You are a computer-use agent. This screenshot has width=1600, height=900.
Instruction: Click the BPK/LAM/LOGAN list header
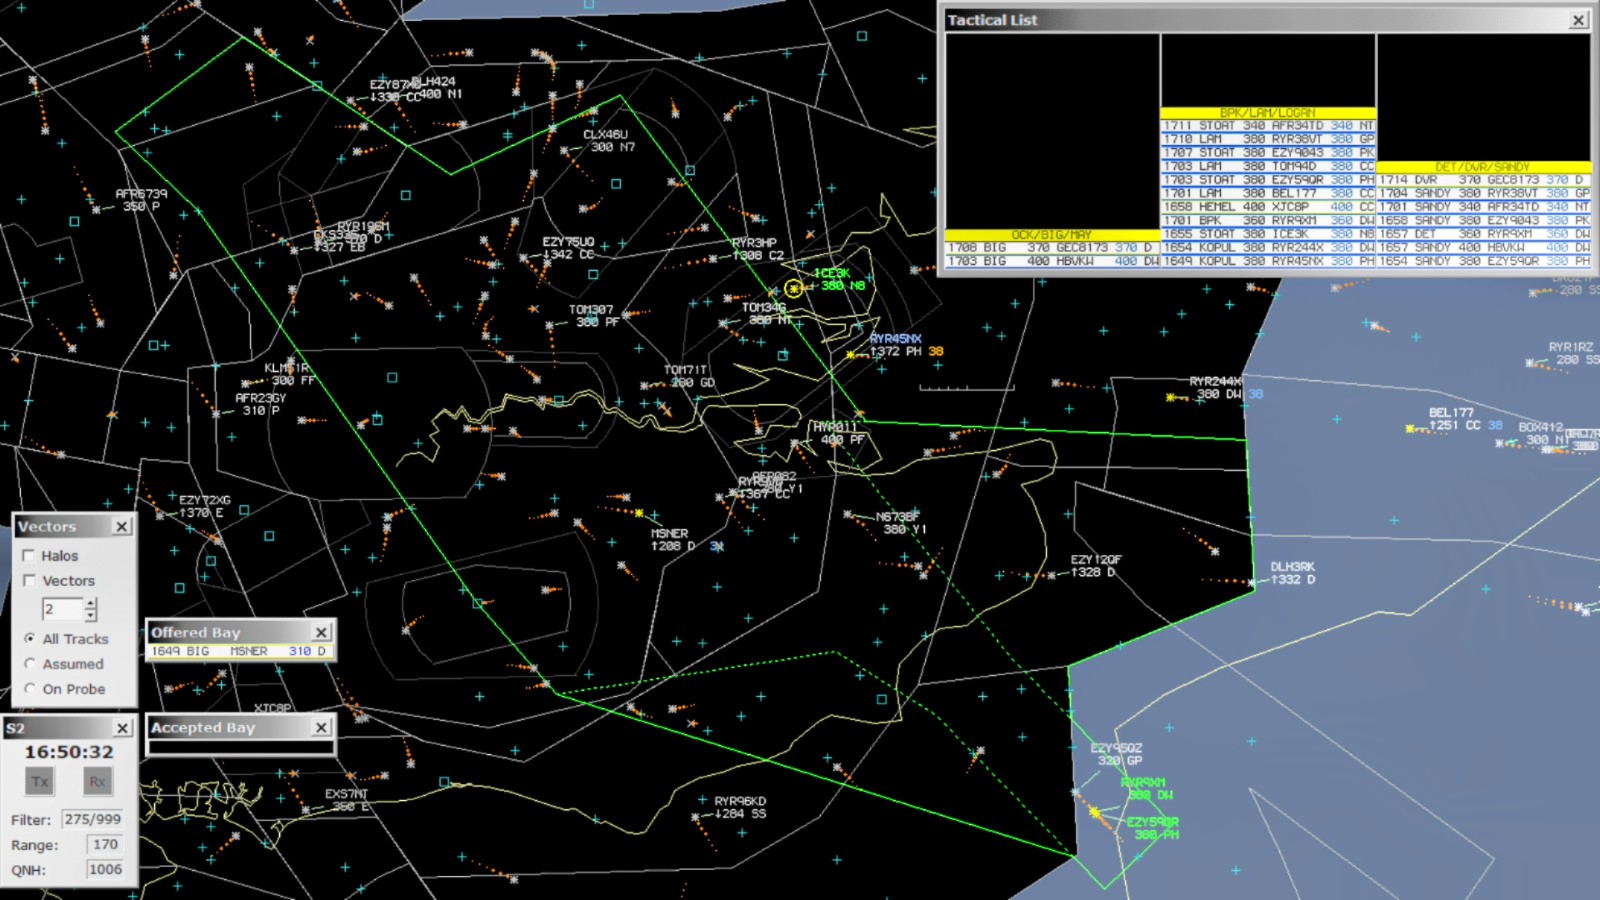point(1267,113)
